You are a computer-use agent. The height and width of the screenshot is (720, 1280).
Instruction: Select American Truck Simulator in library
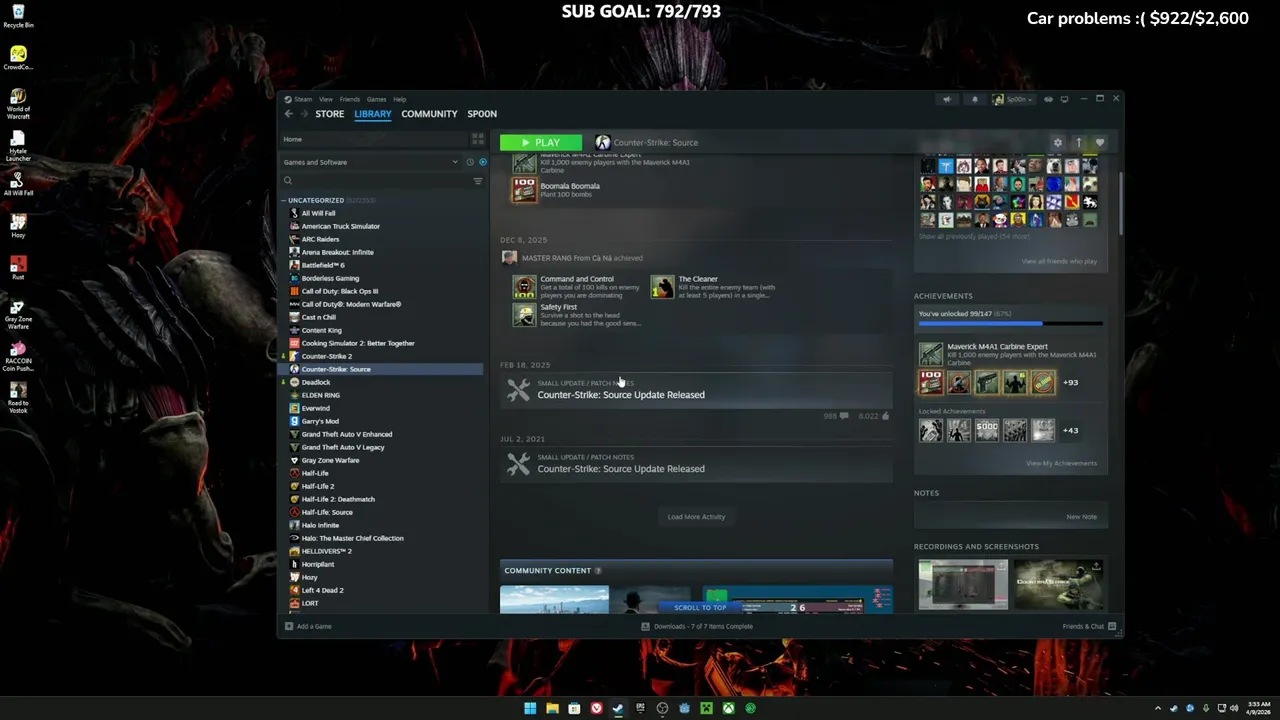340,226
